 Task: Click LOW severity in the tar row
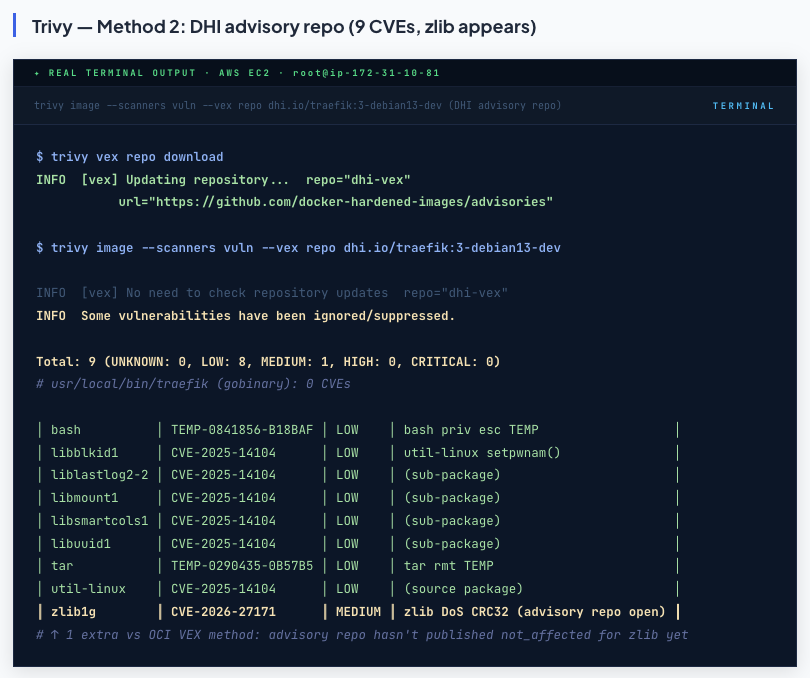coord(347,566)
